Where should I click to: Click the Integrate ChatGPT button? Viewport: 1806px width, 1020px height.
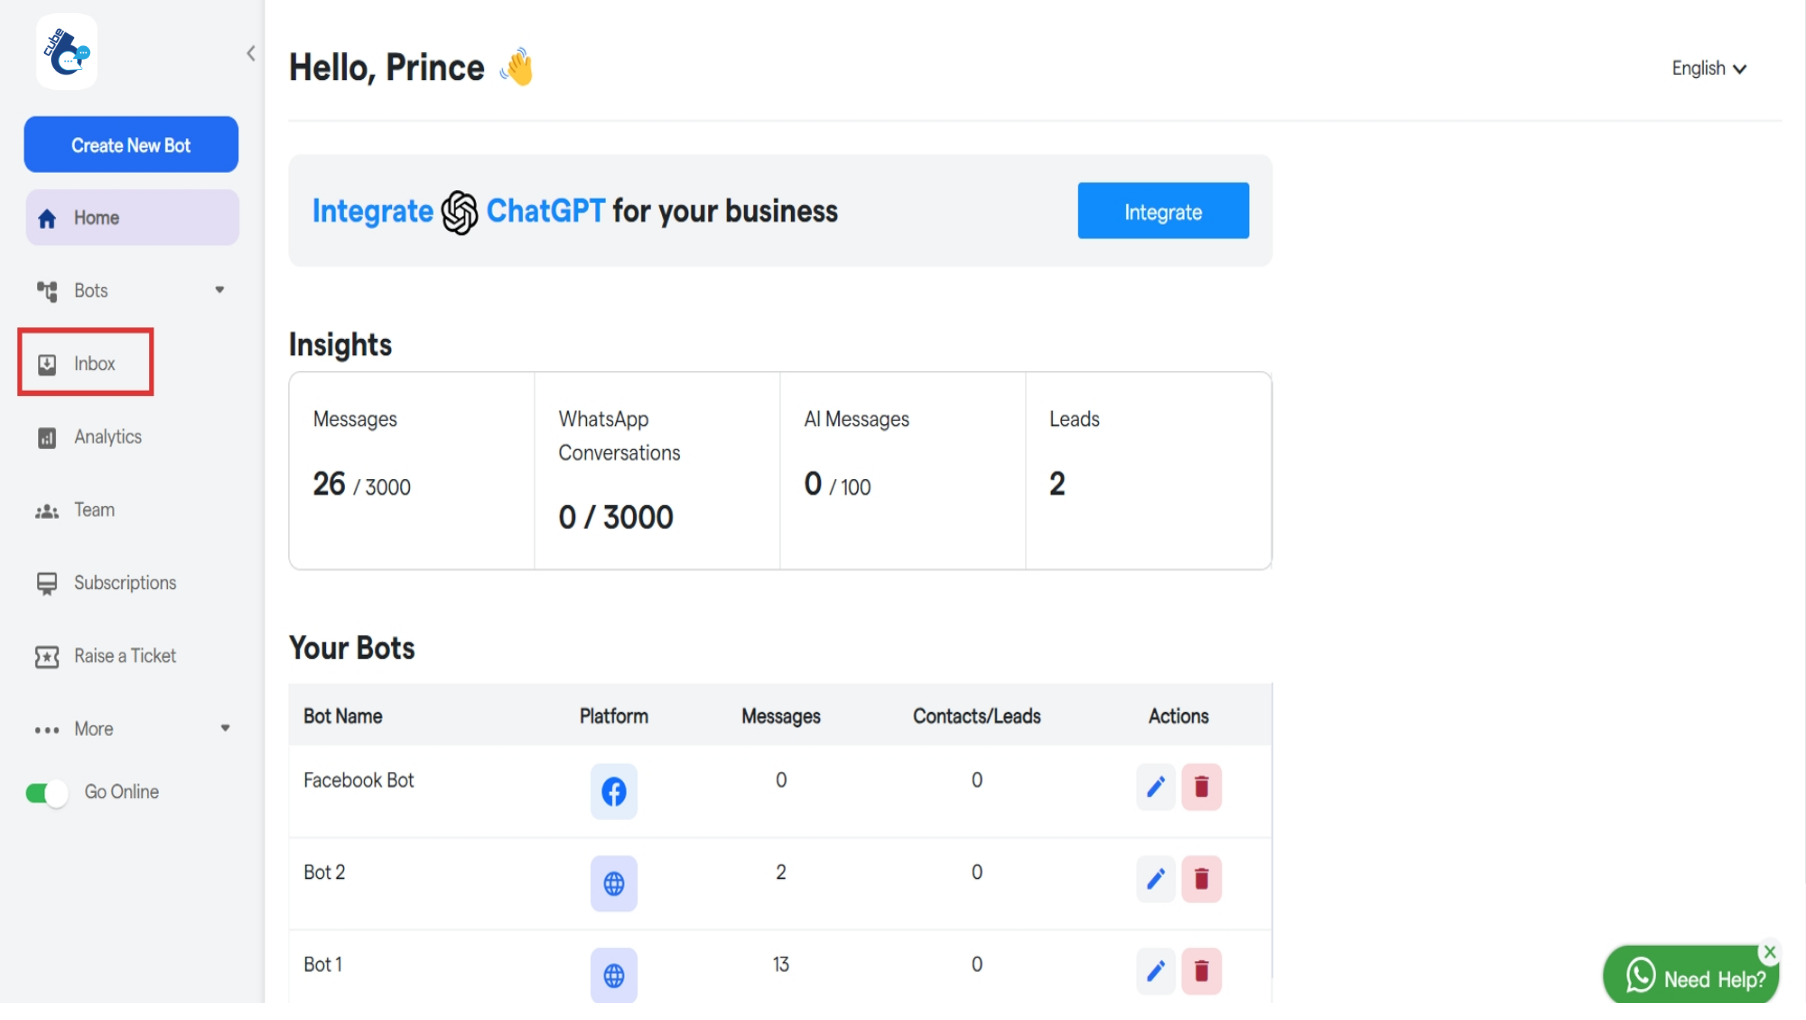(1162, 211)
